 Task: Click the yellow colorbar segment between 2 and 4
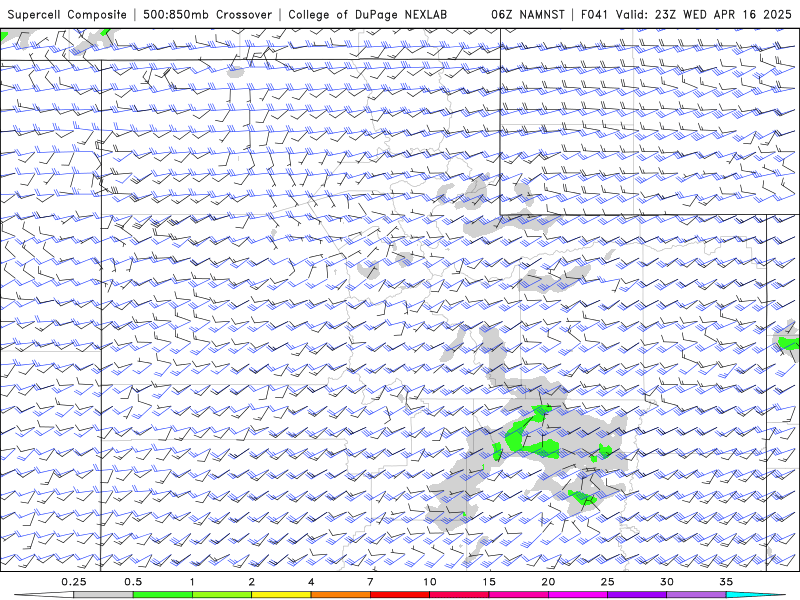[281, 595]
